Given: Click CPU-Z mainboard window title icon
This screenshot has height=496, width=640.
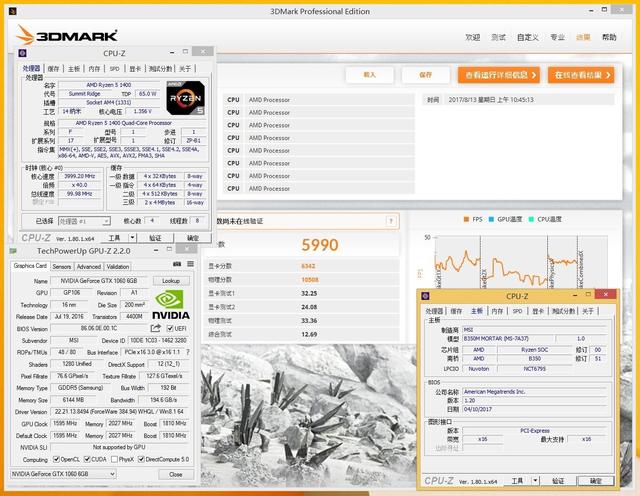Looking at the screenshot, I should (427, 296).
